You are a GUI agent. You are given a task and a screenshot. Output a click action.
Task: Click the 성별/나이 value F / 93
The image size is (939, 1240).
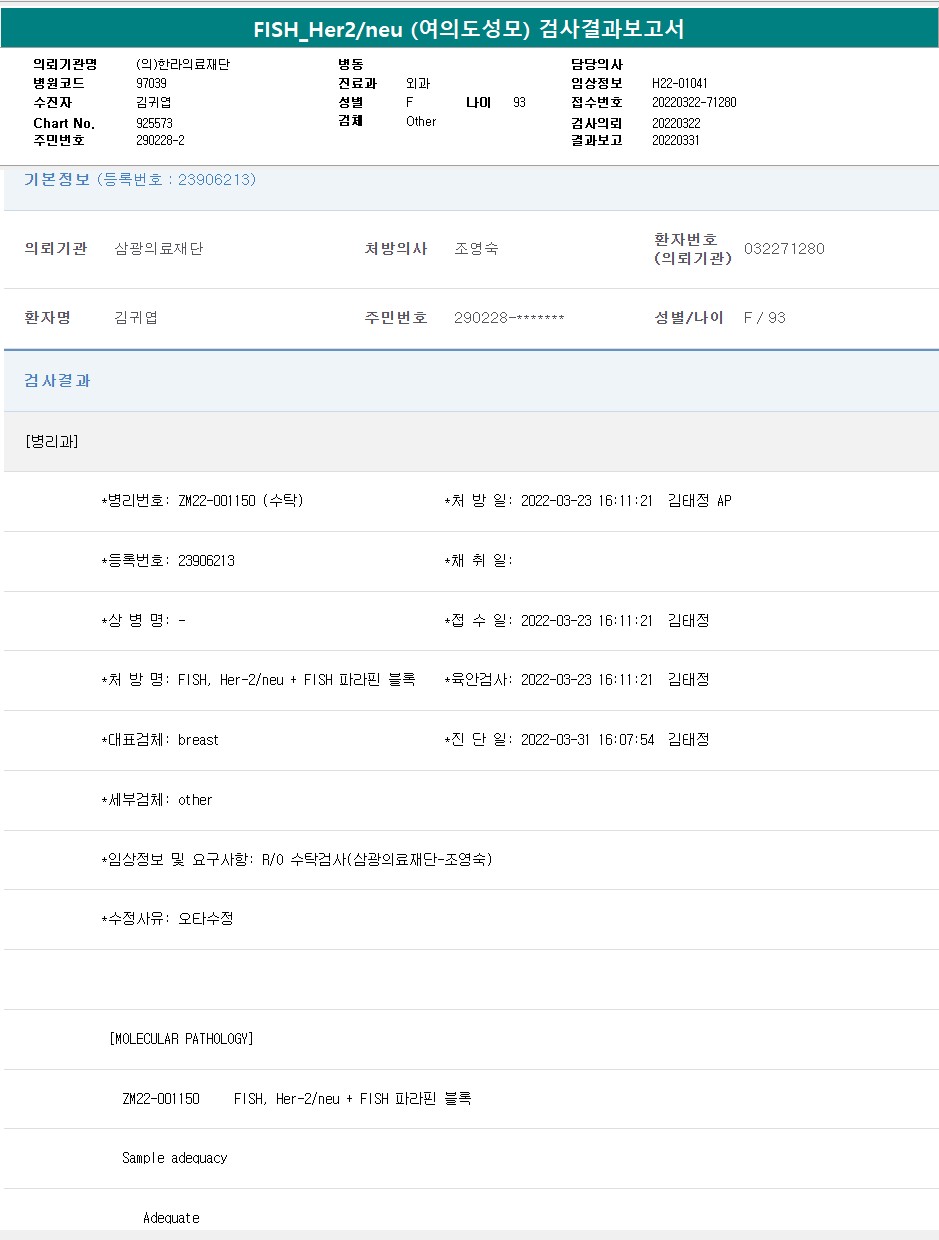pyautogui.click(x=764, y=318)
